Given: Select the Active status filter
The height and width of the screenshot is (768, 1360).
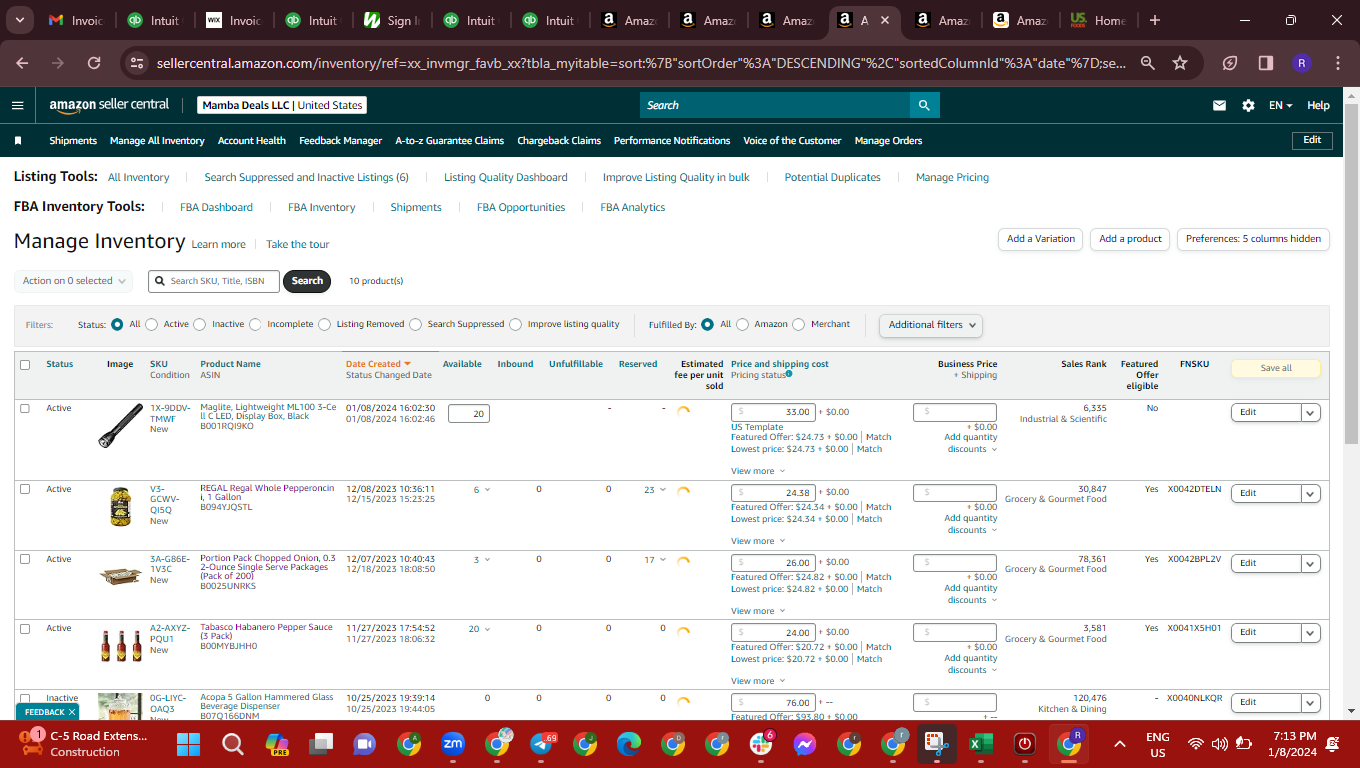Looking at the screenshot, I should 151,324.
